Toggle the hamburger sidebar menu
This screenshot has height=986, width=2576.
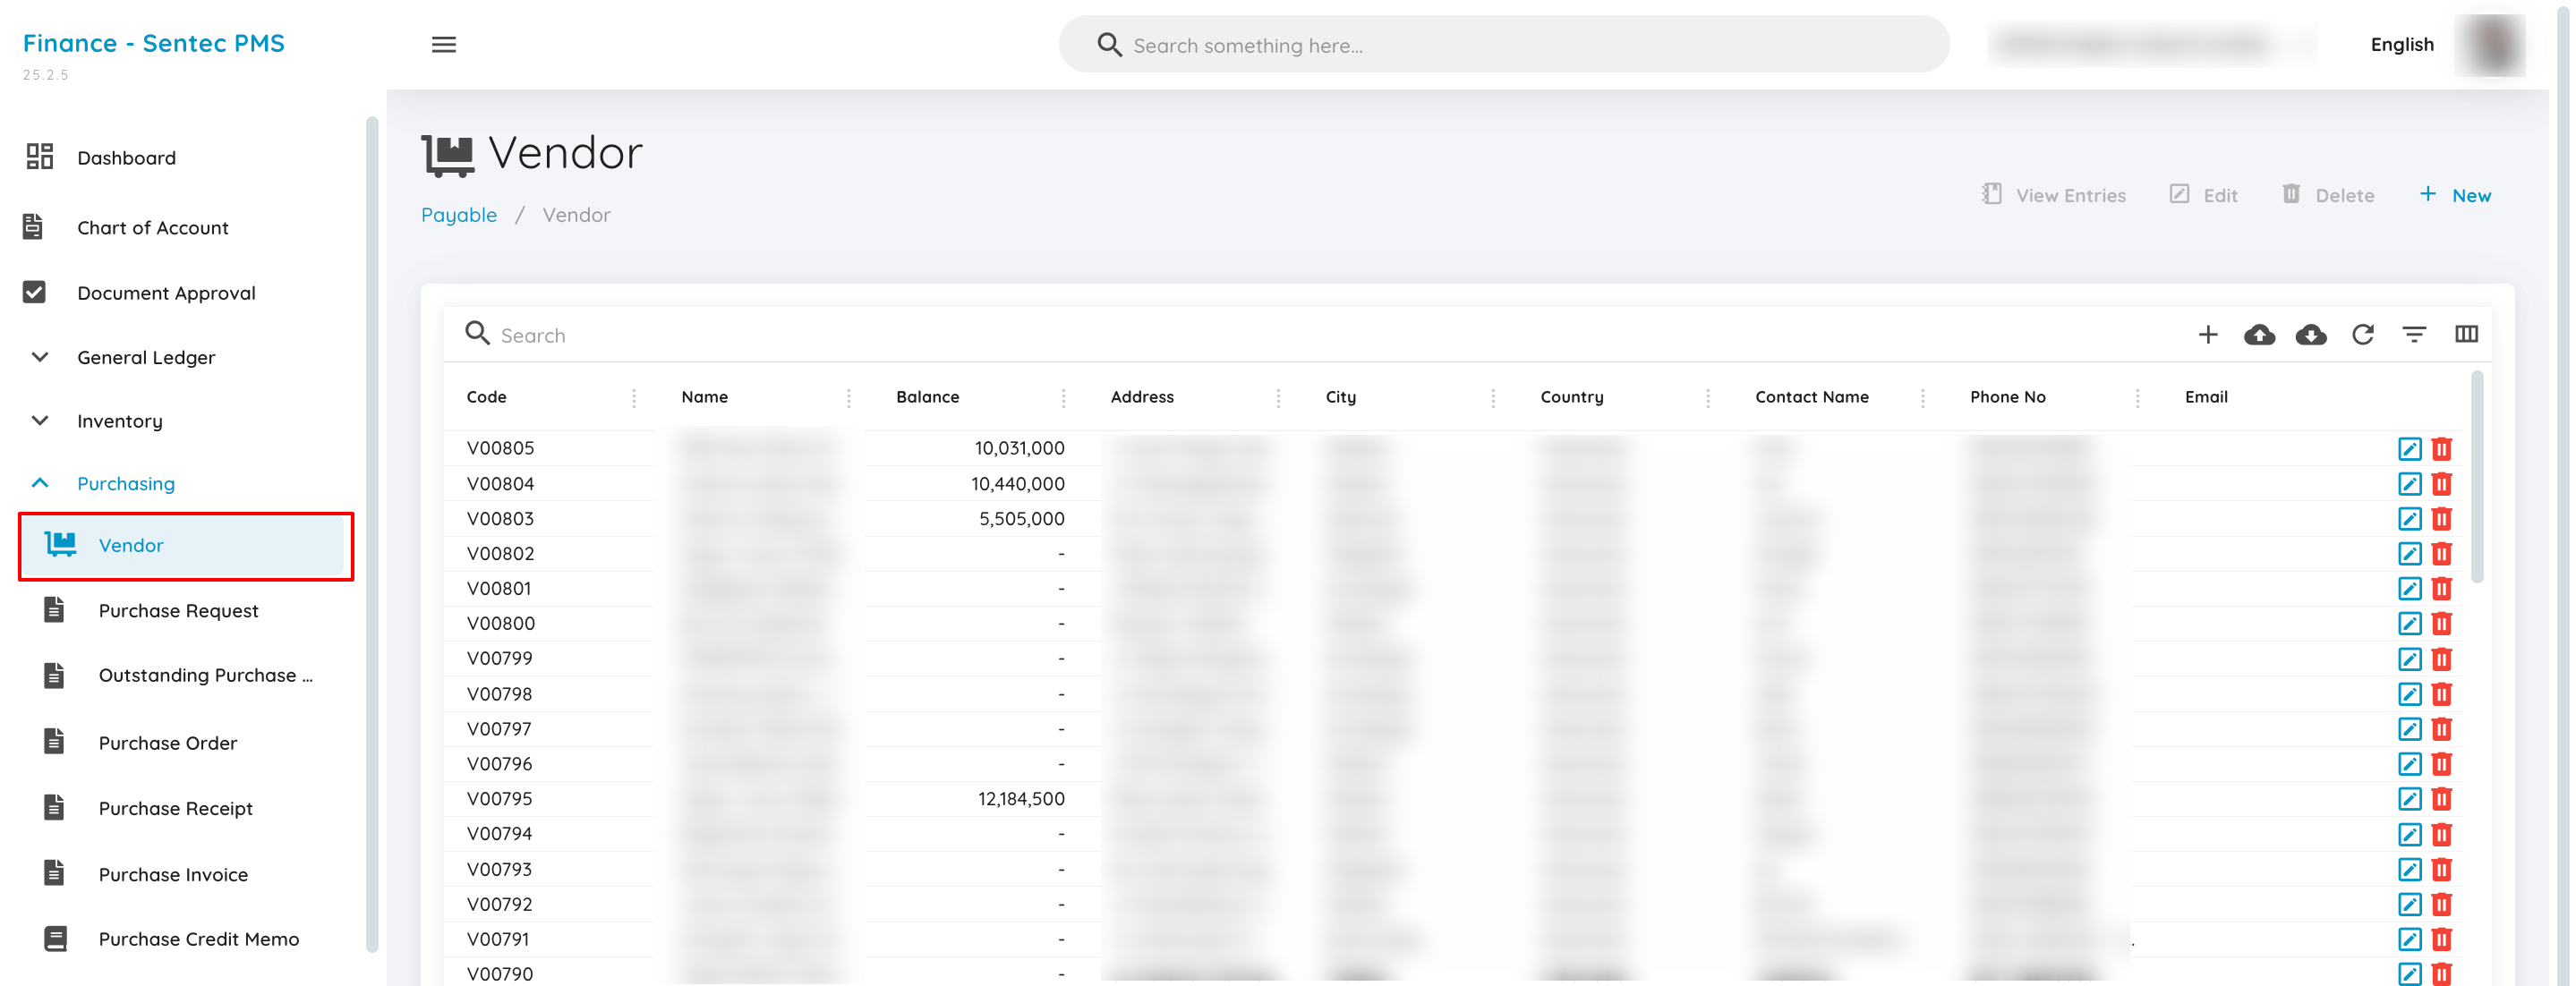point(444,45)
